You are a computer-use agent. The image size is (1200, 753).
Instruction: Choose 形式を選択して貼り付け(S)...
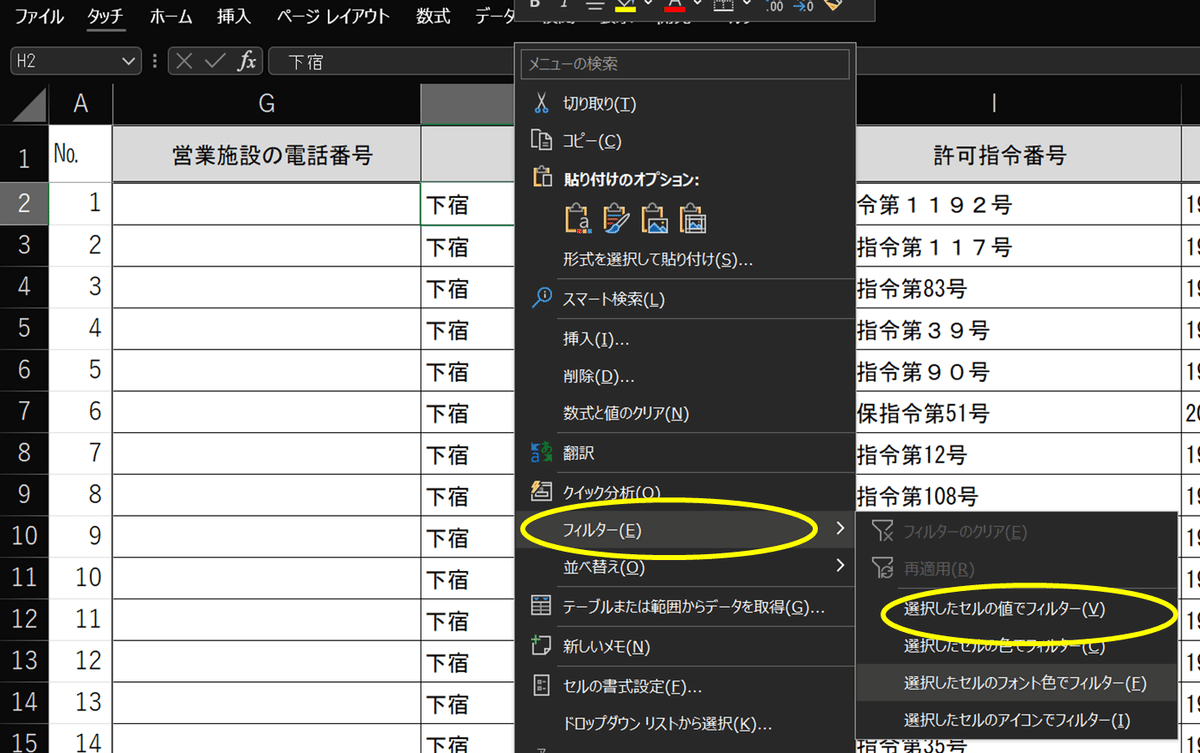pyautogui.click(x=658, y=259)
